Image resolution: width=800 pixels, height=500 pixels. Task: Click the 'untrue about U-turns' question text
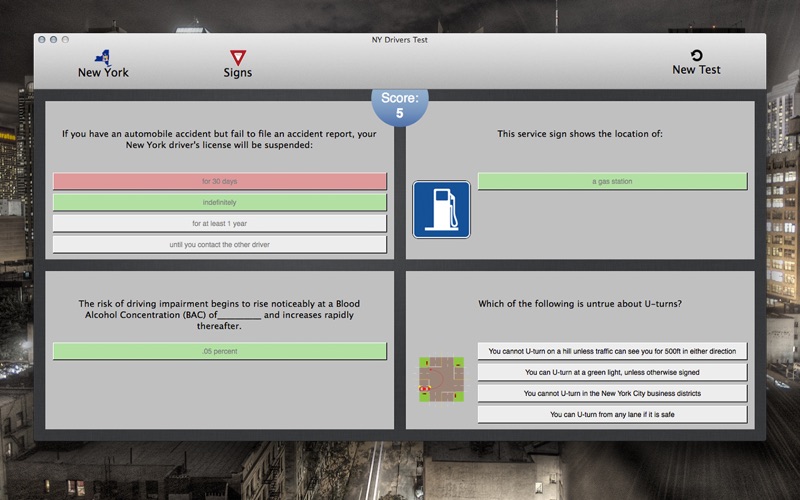580,304
